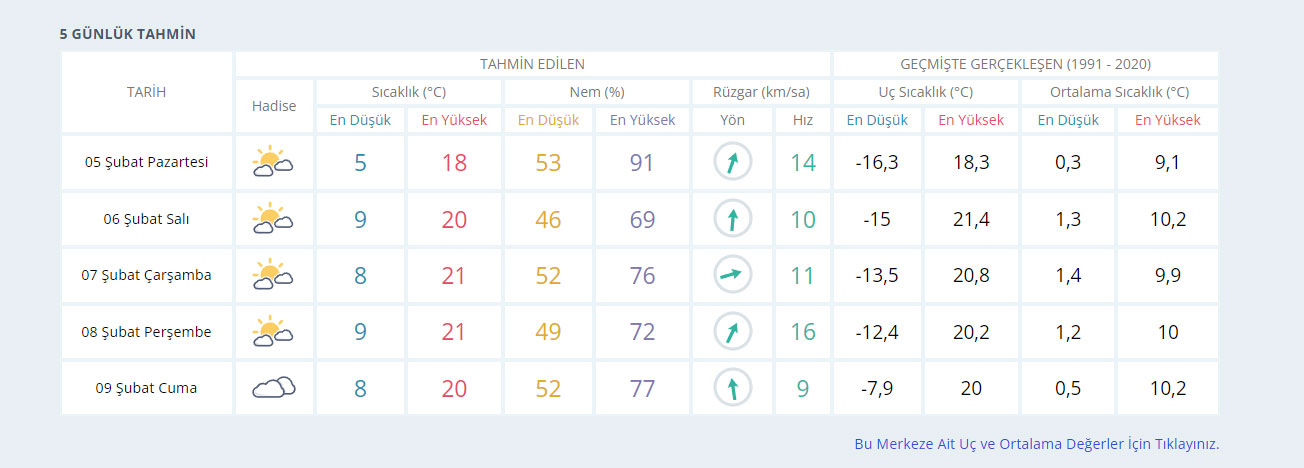Click the wind direction arrow for 06 Şubat

point(733,219)
